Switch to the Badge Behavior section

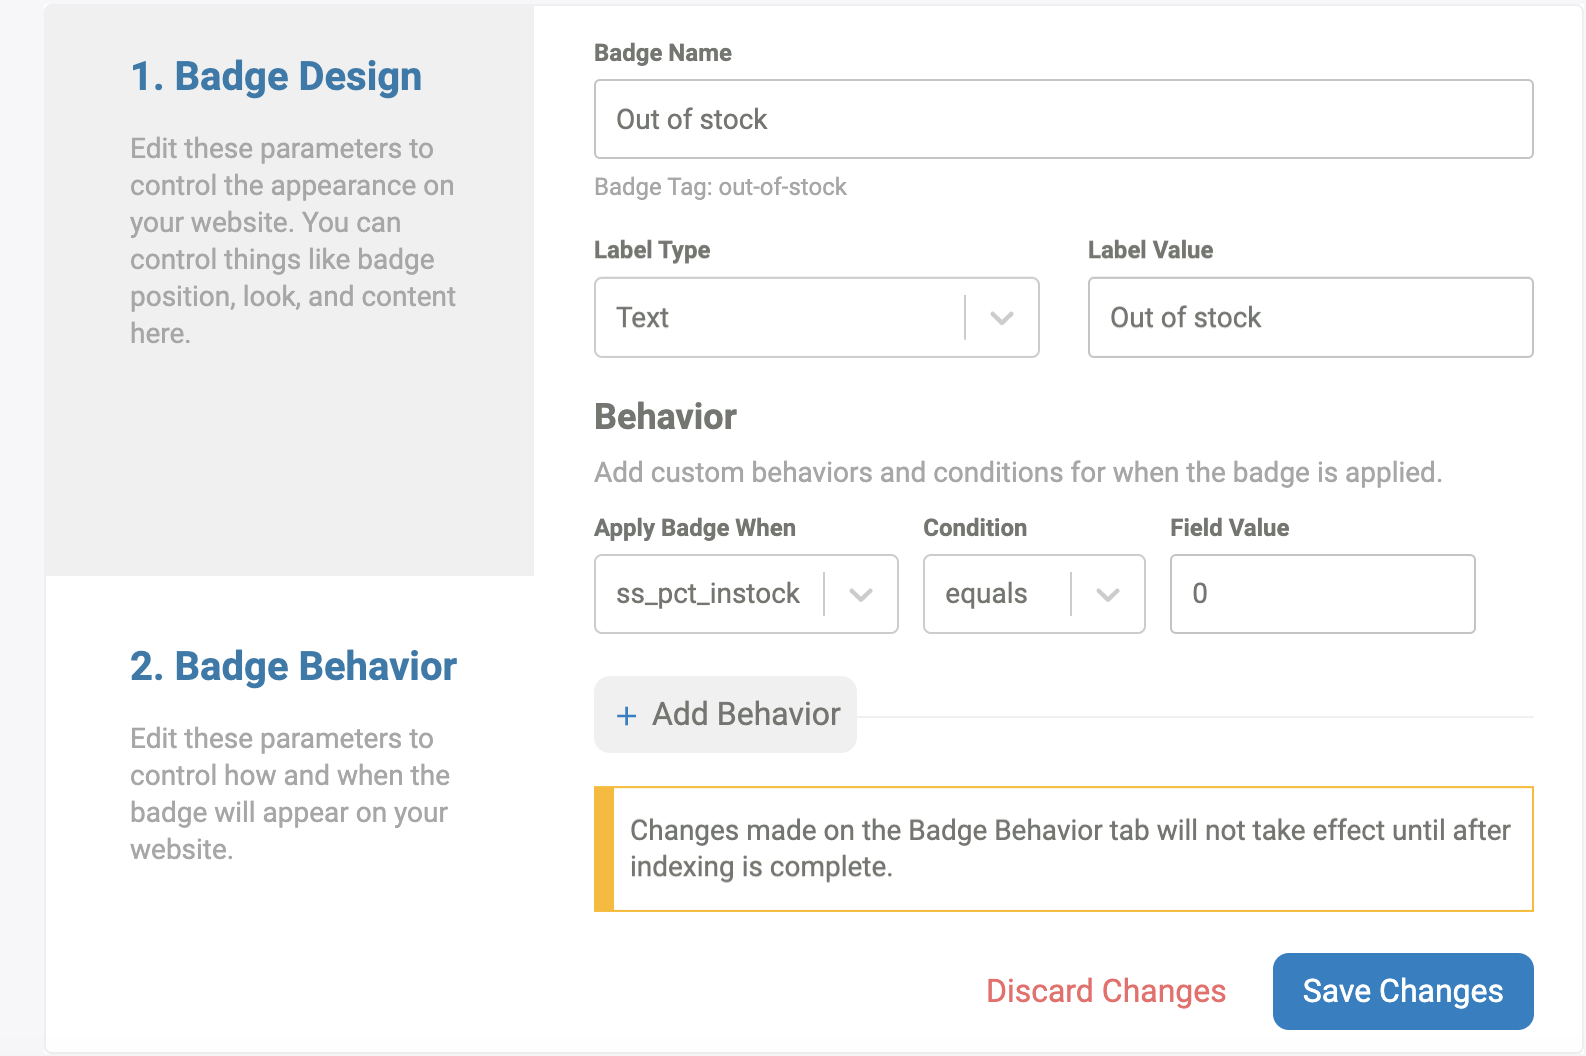tap(293, 665)
